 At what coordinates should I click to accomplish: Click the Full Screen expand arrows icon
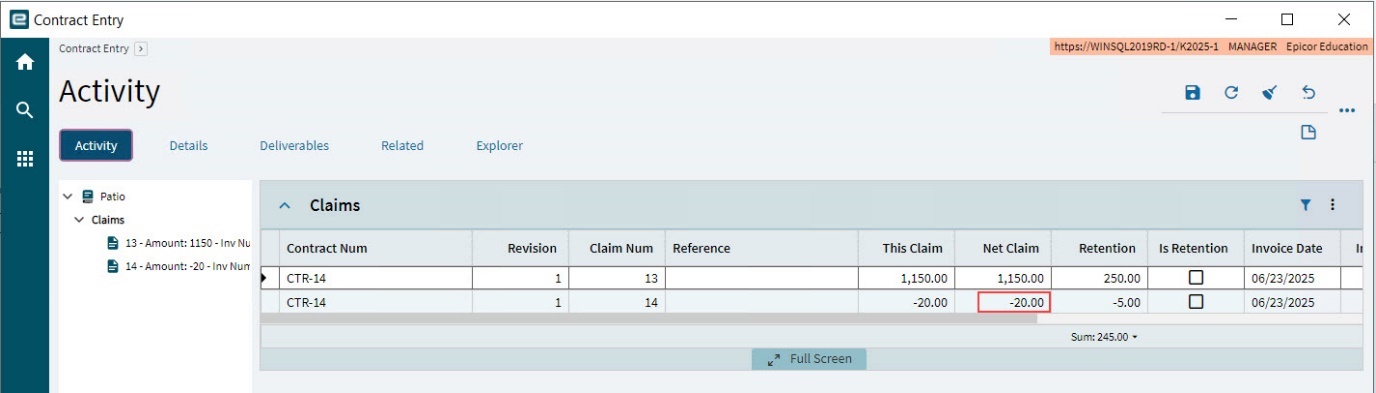click(x=774, y=359)
